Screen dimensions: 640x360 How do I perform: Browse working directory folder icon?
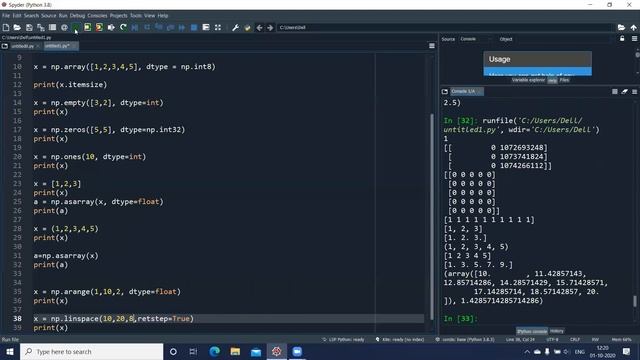coord(621,27)
